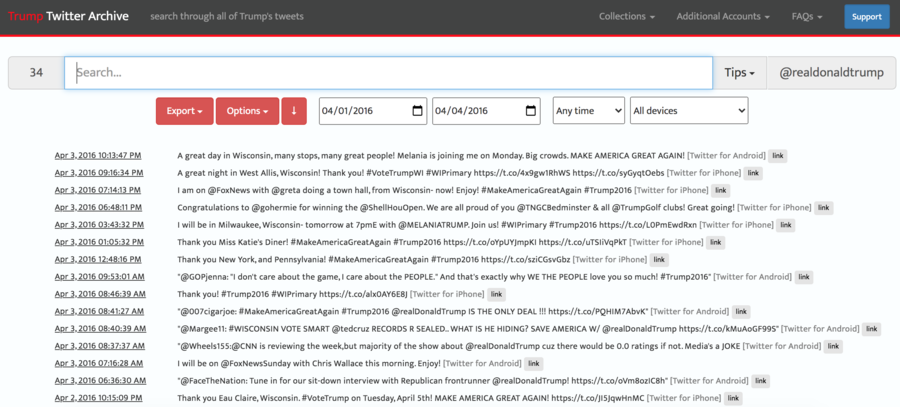Click tweet text 'I will be on @FoxNewsSunday'

coord(231,363)
